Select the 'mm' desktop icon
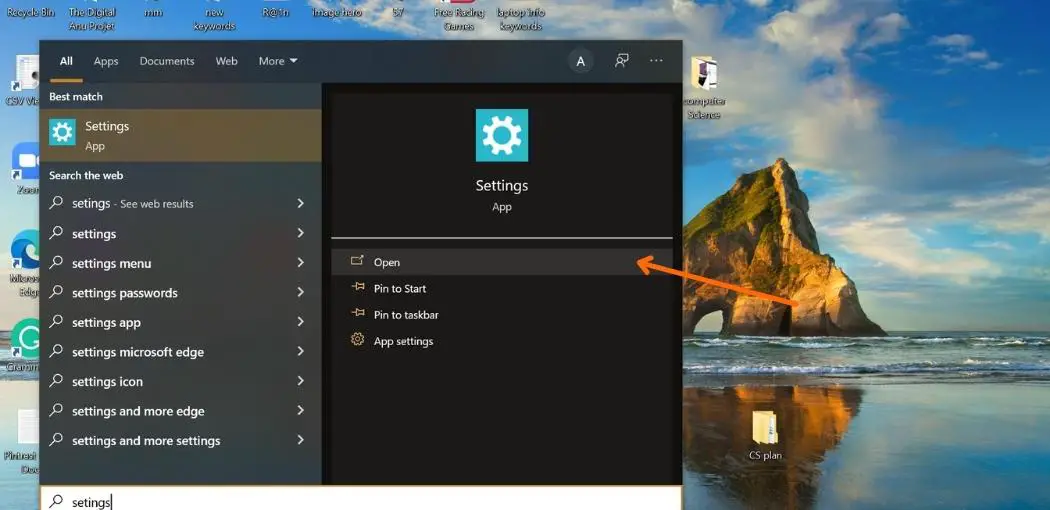1050x510 pixels. click(153, 11)
